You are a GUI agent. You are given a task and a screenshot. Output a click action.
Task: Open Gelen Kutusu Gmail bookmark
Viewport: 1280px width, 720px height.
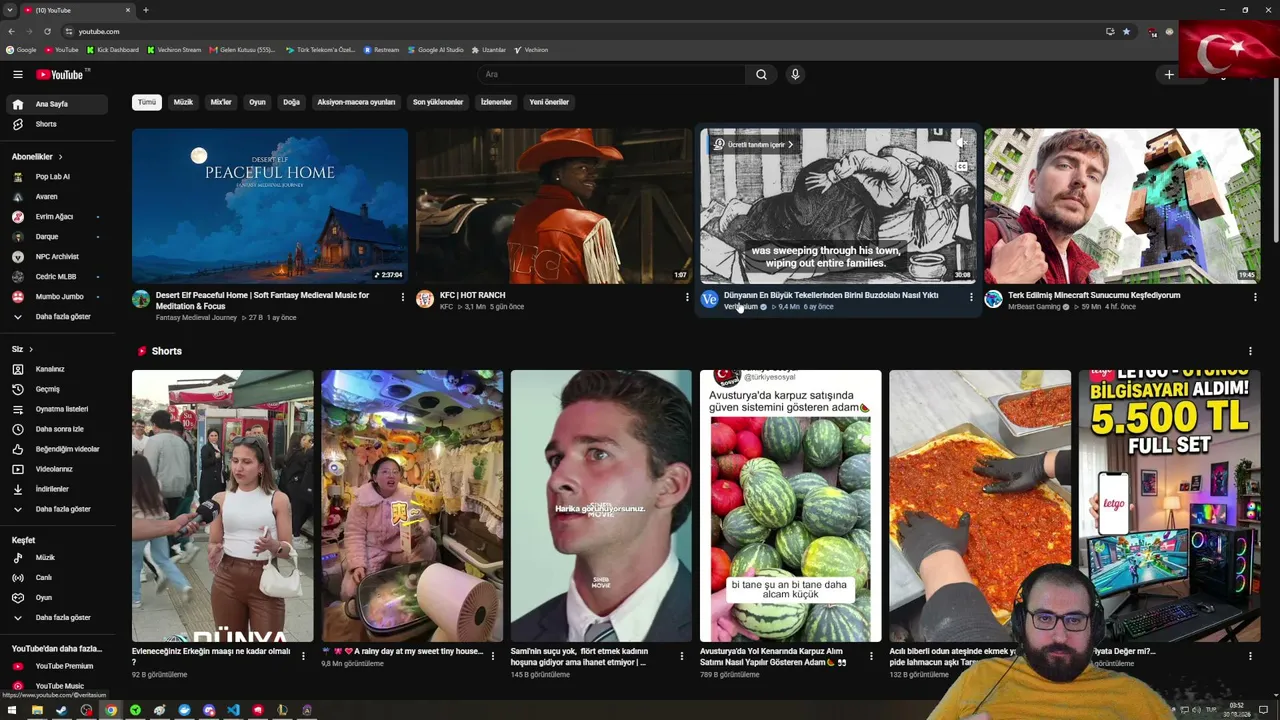click(x=243, y=50)
